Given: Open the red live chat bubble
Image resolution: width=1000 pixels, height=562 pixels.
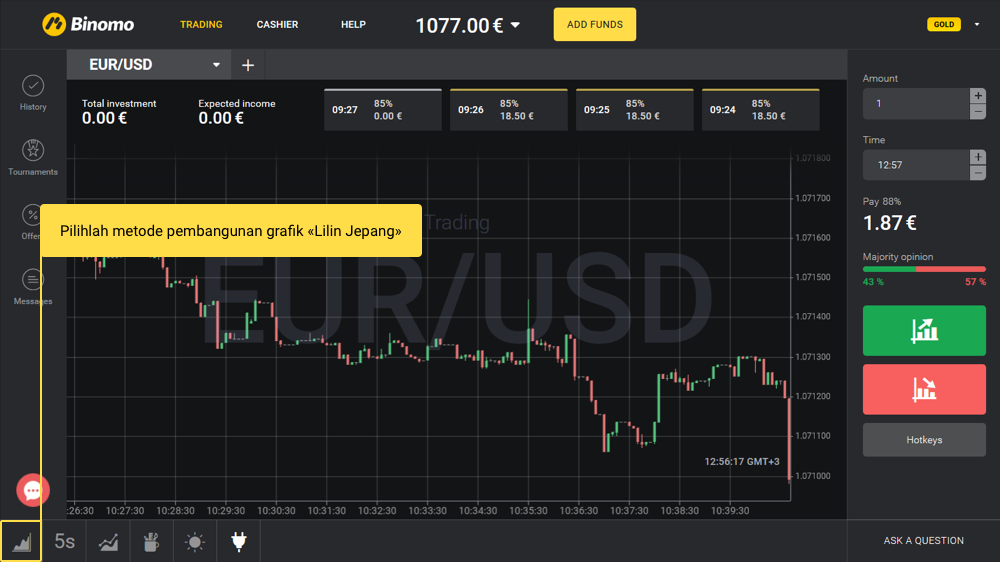Looking at the screenshot, I should (33, 490).
